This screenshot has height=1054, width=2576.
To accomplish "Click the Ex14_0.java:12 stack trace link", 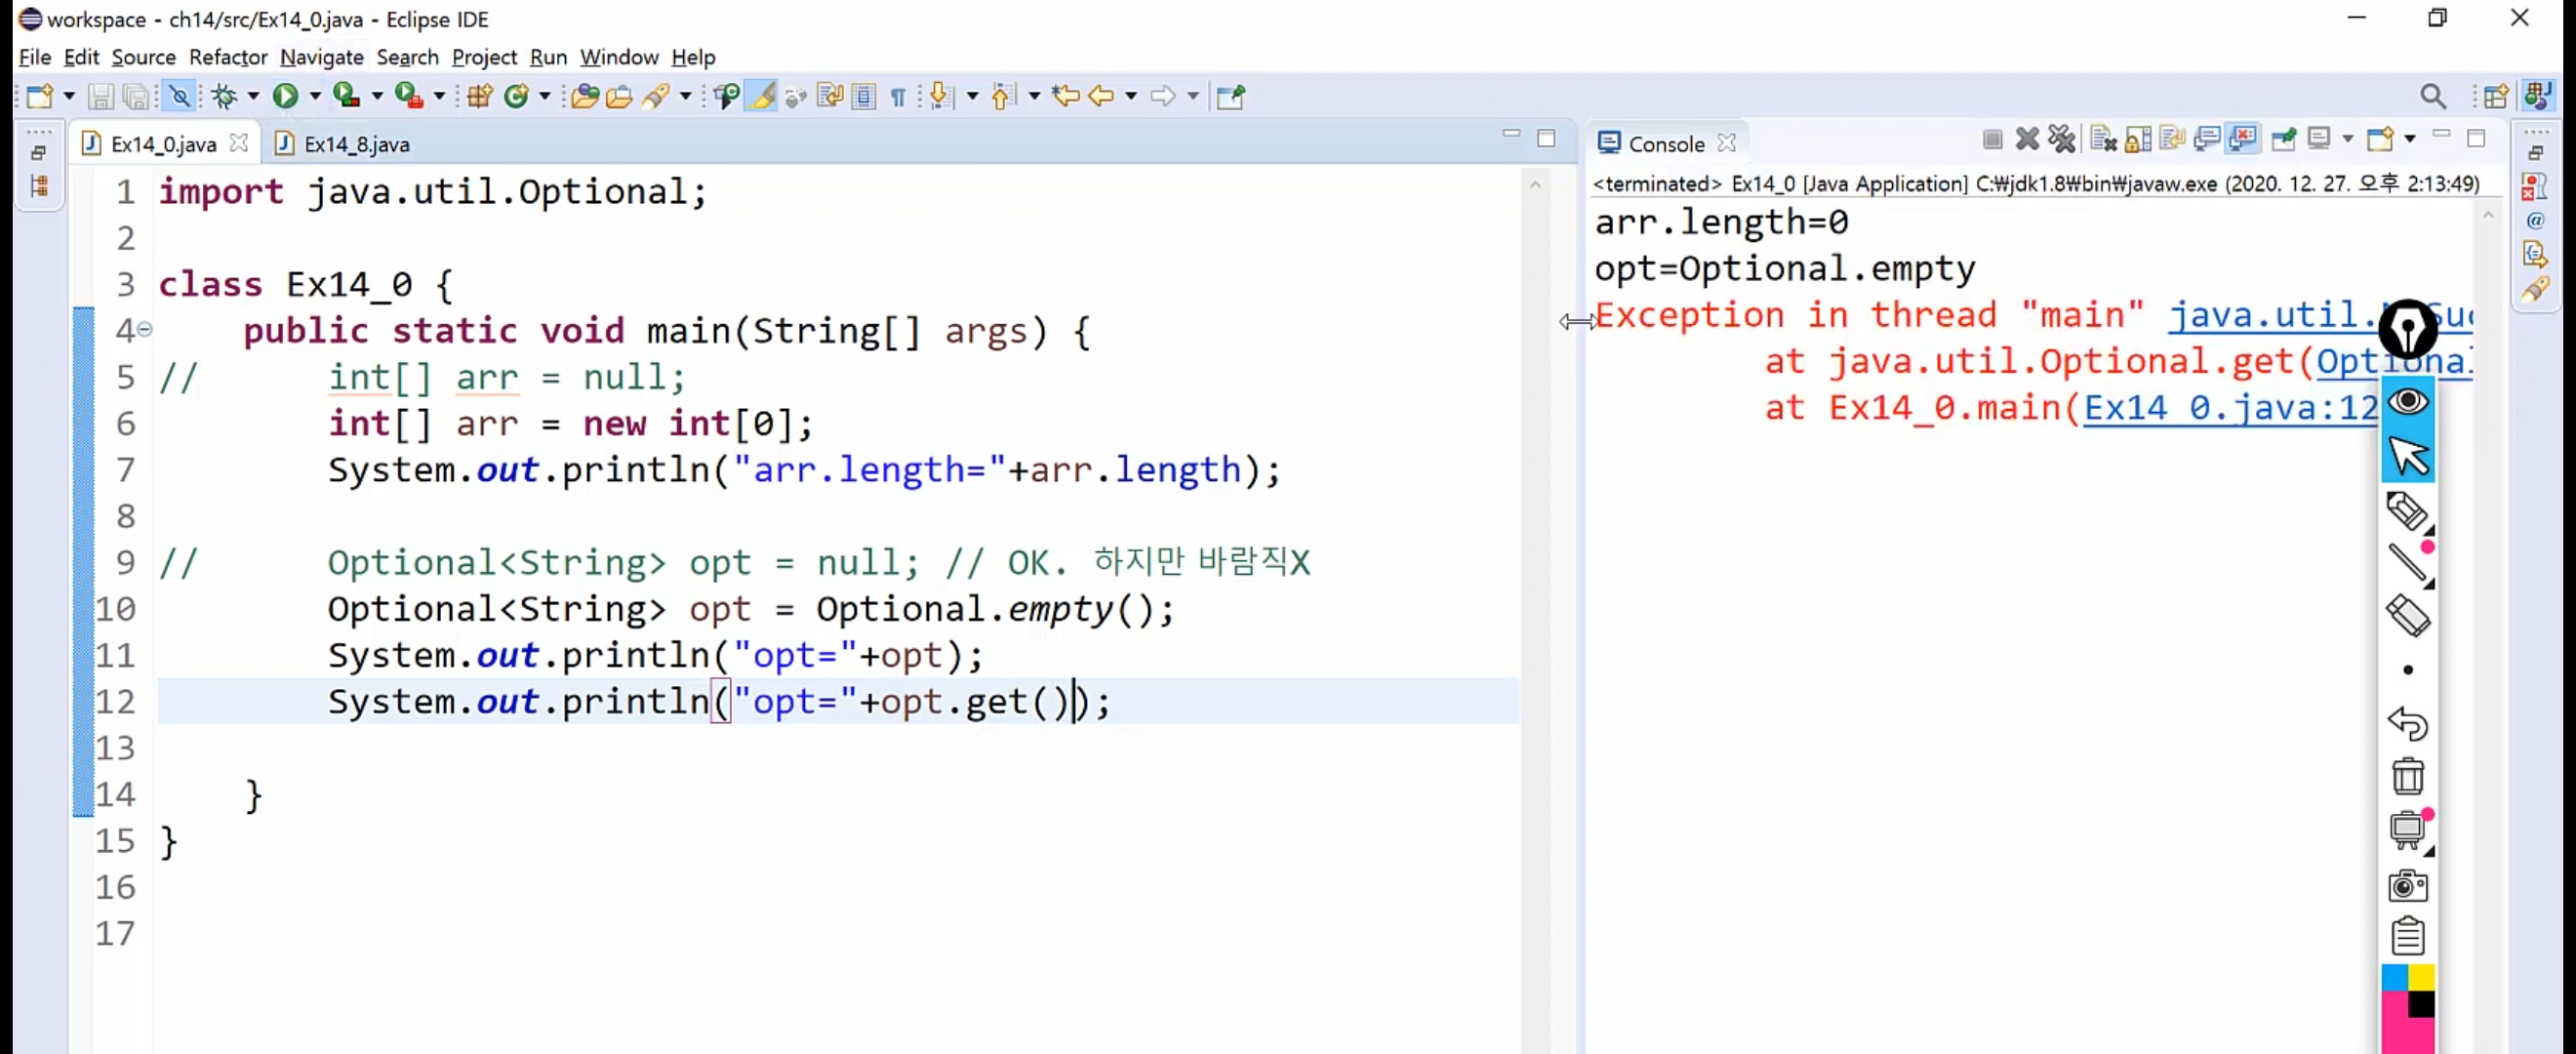I will pos(2228,408).
